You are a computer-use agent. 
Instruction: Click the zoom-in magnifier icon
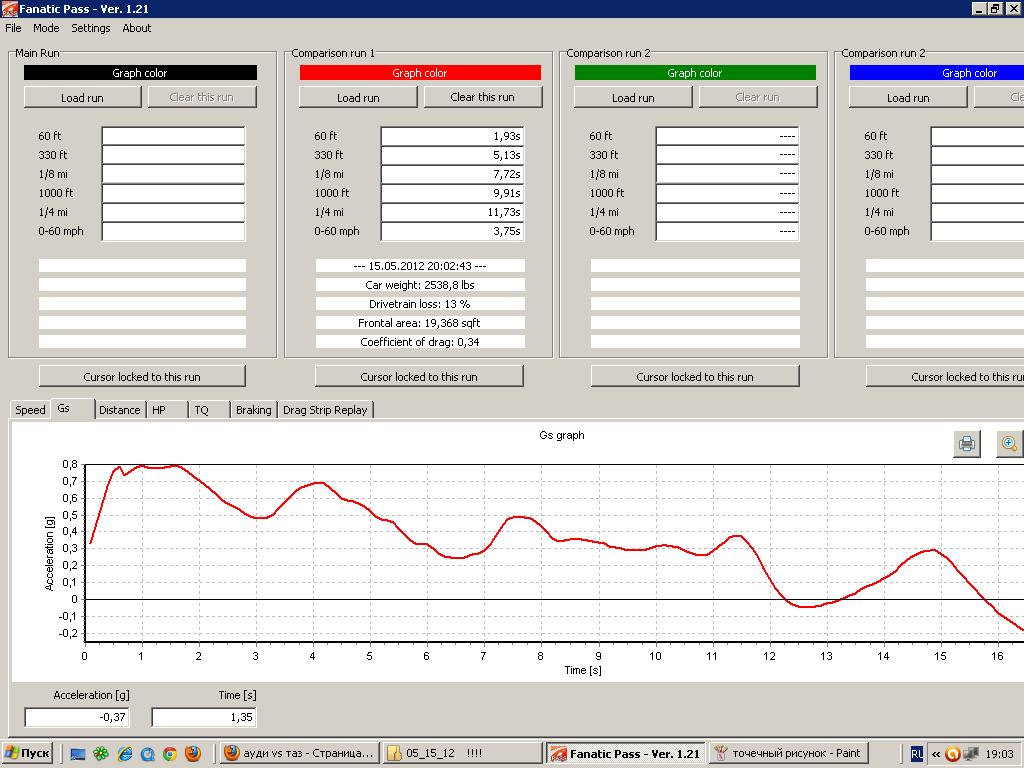(x=1009, y=444)
